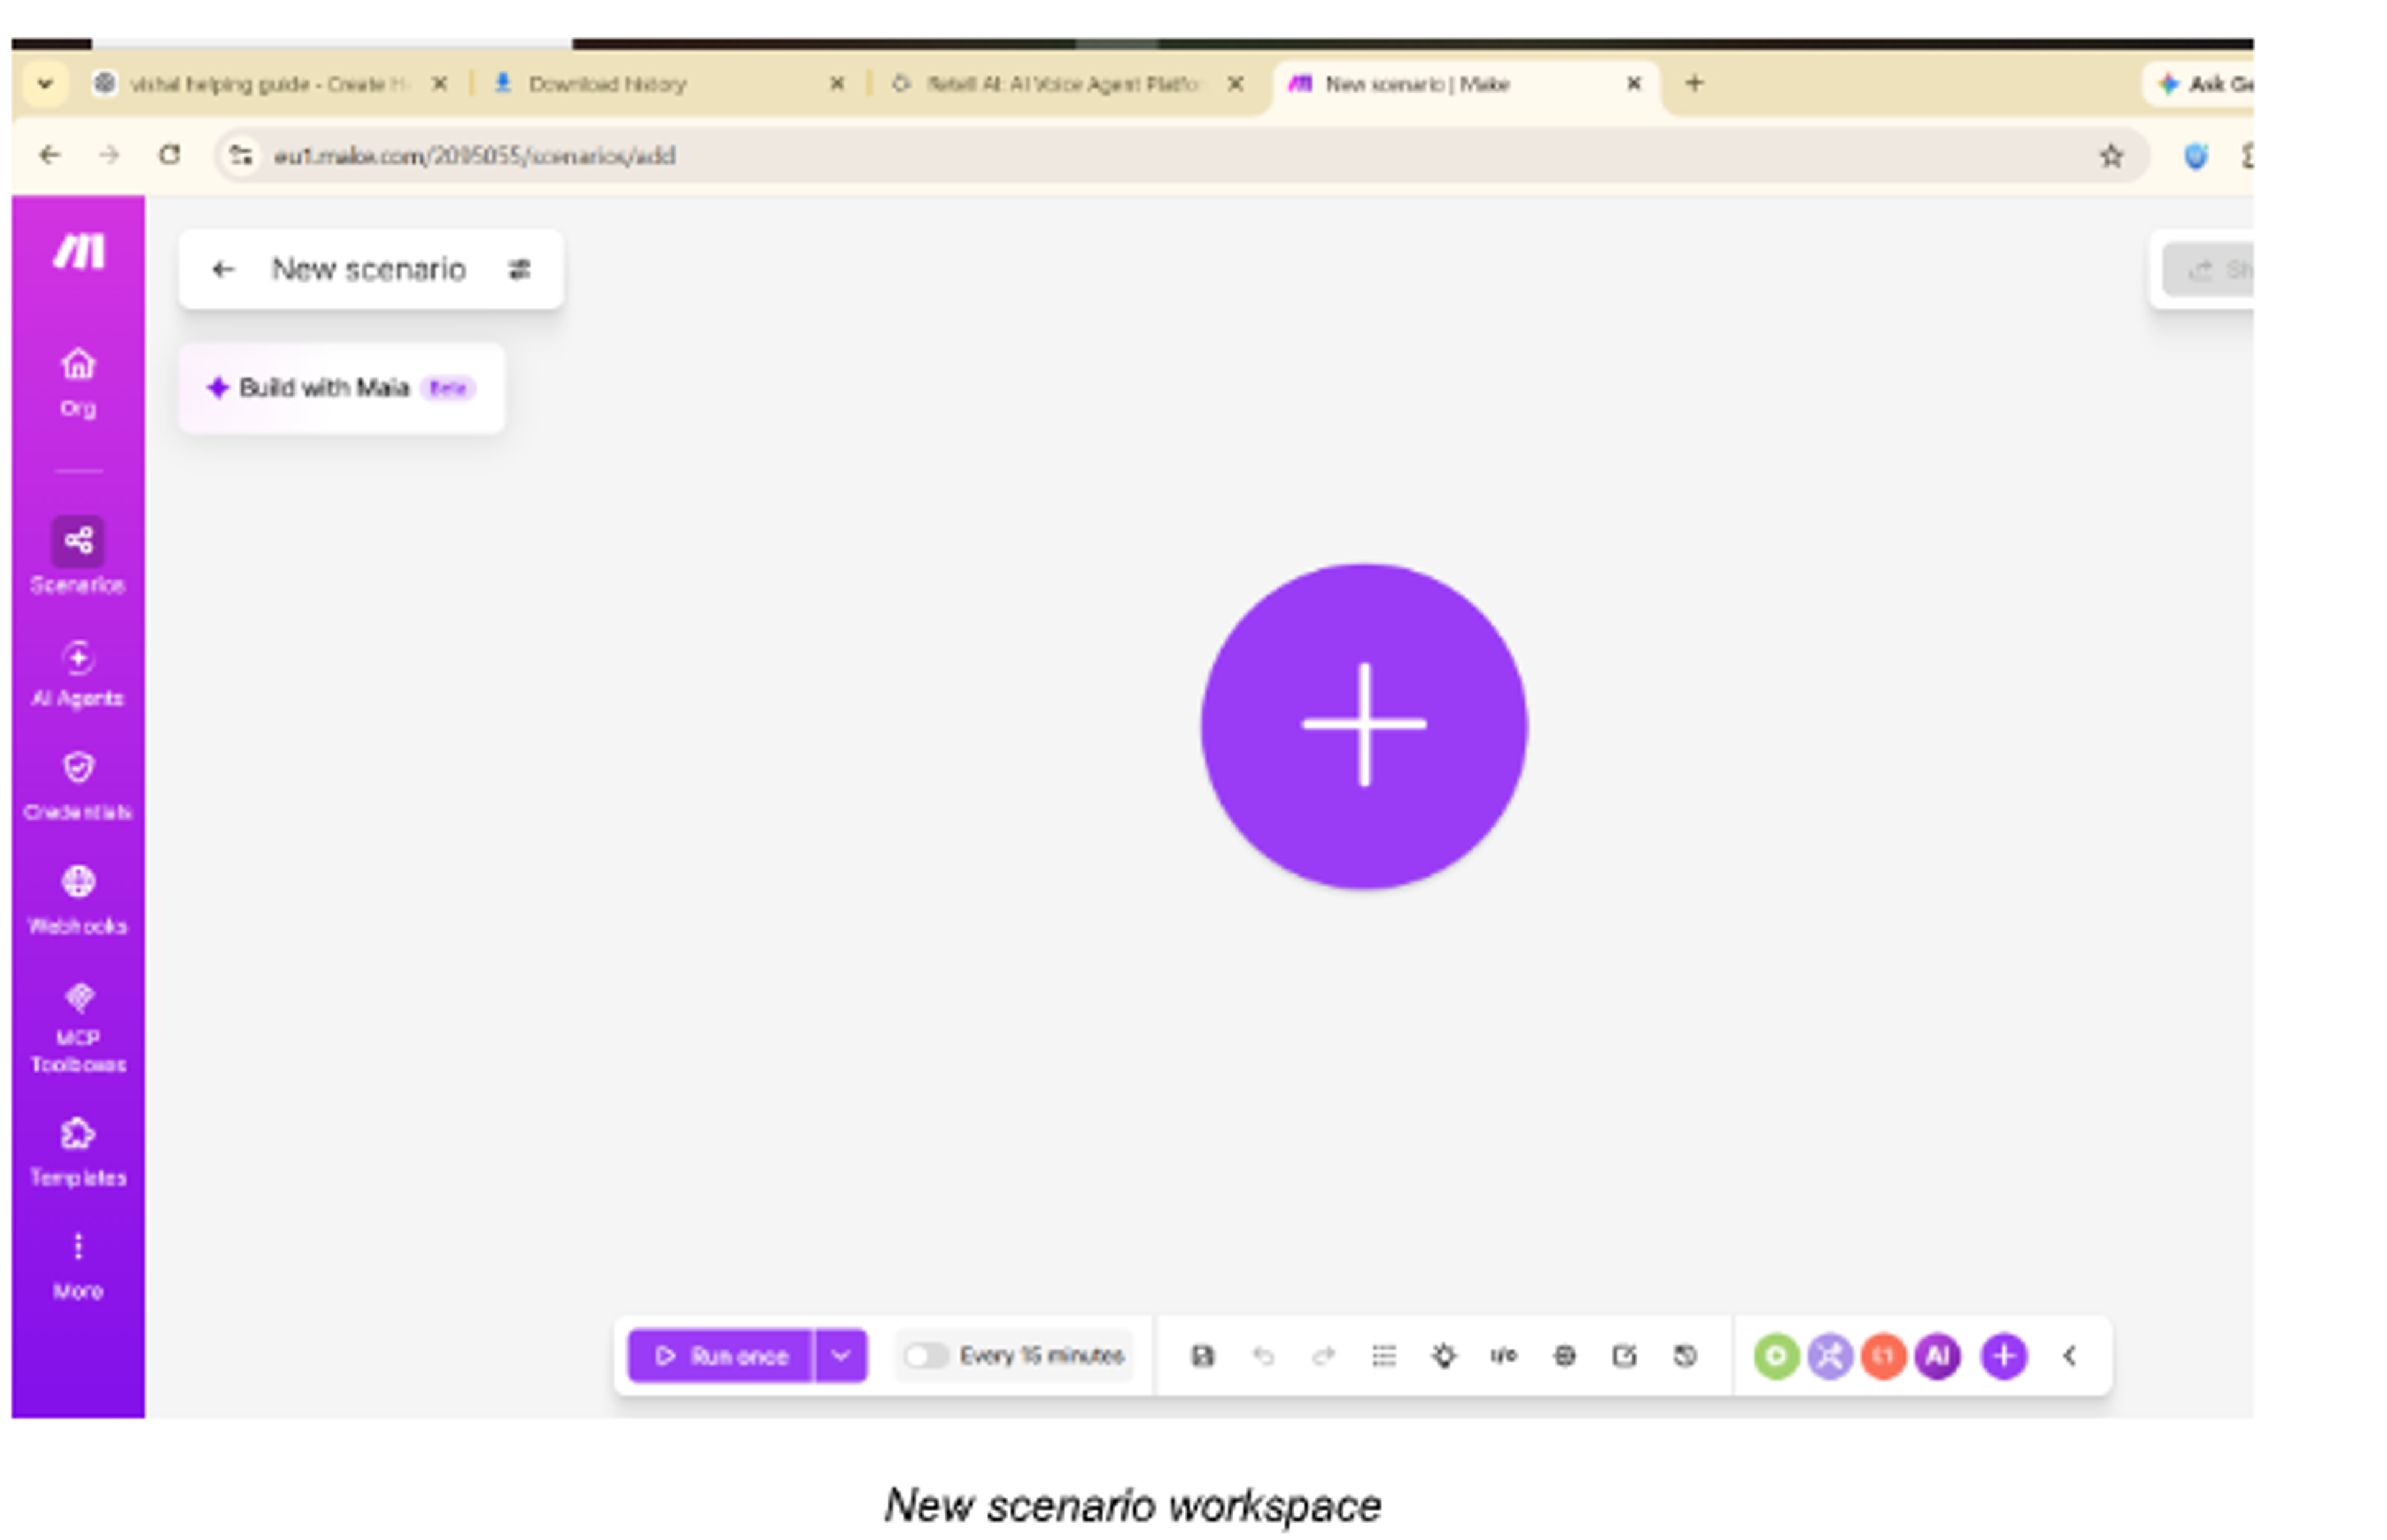Open Templates in the sidebar
This screenshot has width=2387, height=1540.
[78, 1152]
